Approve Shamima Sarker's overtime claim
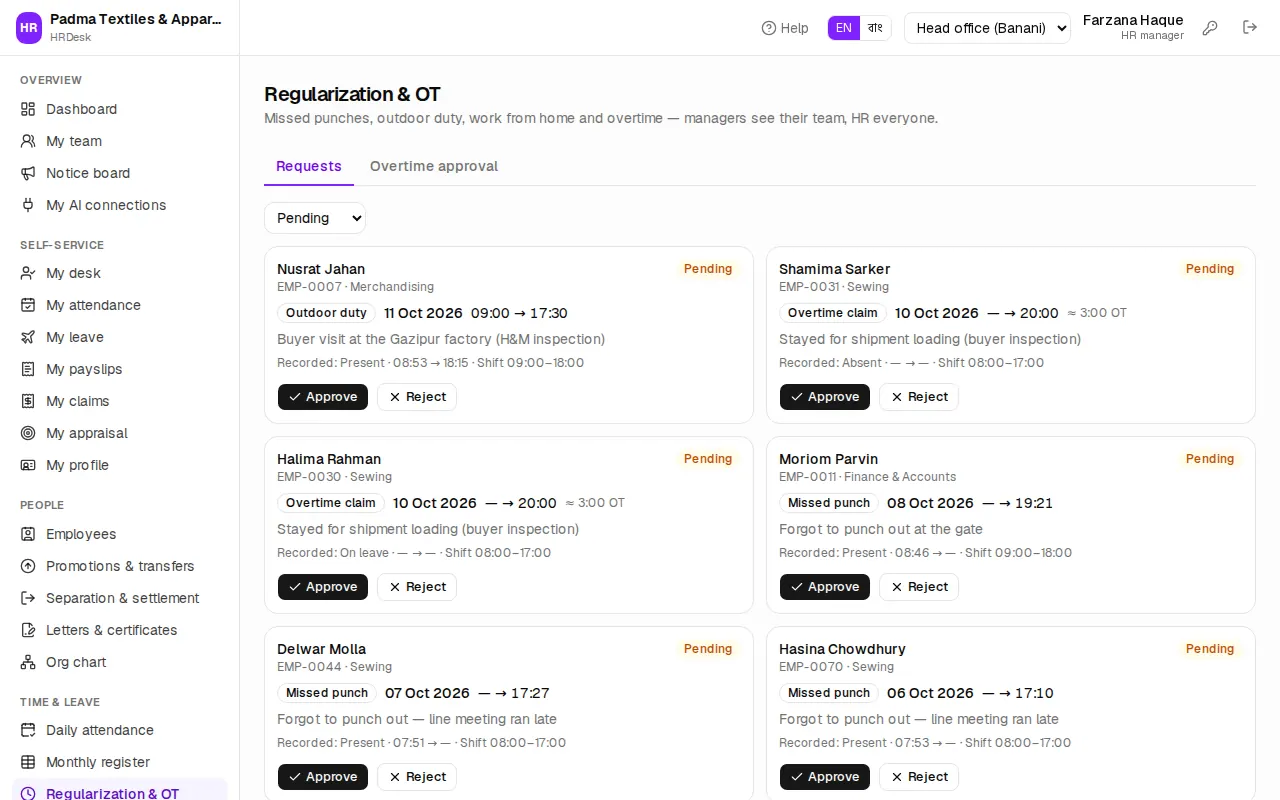Viewport: 1280px width, 800px height. point(825,397)
